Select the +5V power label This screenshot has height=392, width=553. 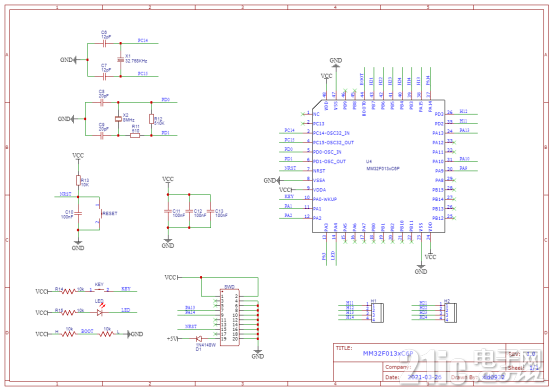172,339
